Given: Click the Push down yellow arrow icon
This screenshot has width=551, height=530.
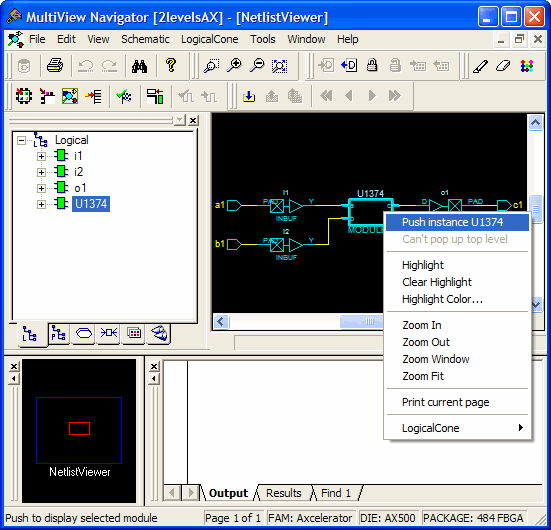Looking at the screenshot, I should (249, 96).
